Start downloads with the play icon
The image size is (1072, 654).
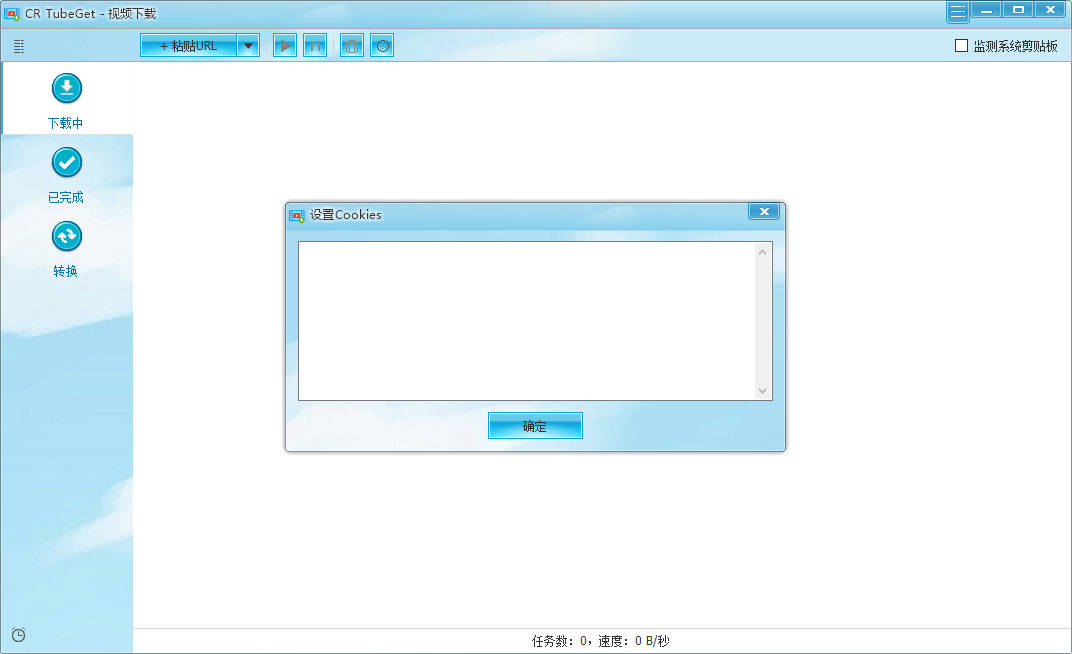(285, 46)
